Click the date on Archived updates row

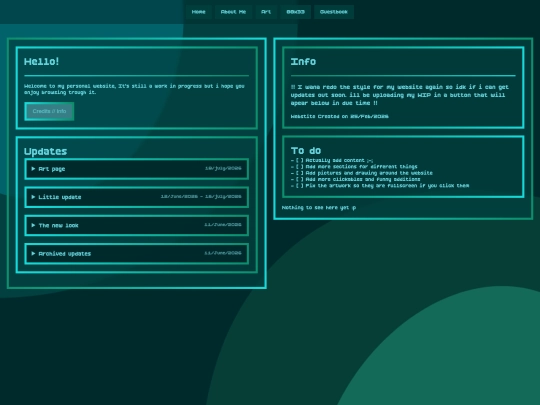223,253
